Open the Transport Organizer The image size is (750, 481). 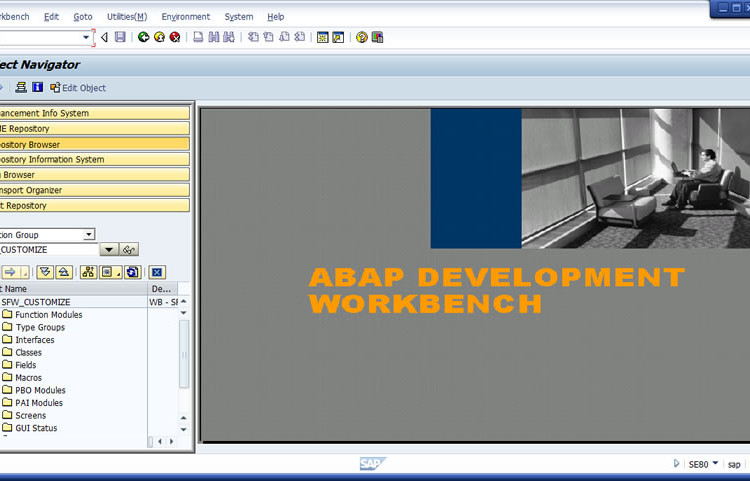(x=95, y=190)
